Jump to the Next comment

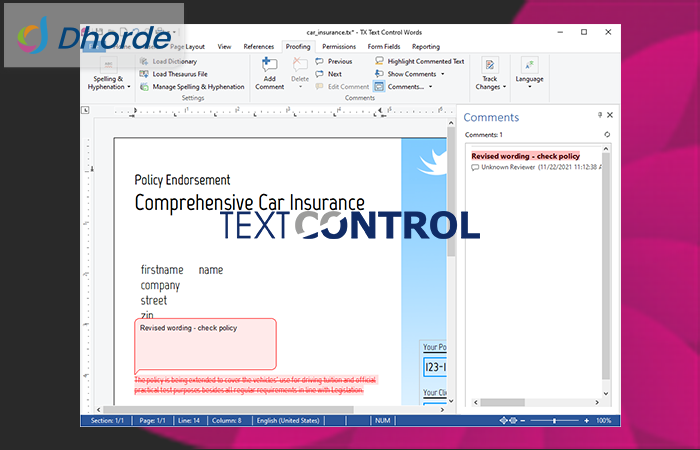[334, 74]
